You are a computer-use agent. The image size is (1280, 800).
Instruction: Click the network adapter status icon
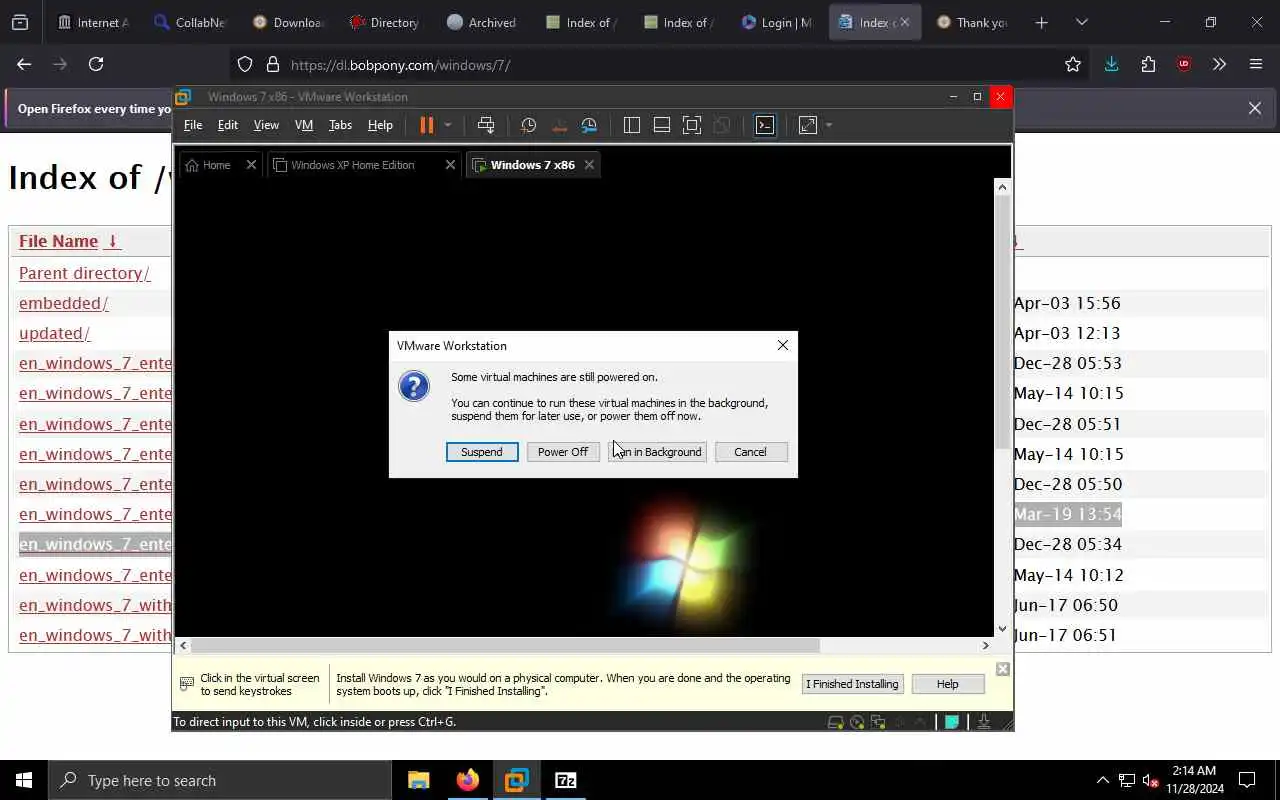(878, 722)
